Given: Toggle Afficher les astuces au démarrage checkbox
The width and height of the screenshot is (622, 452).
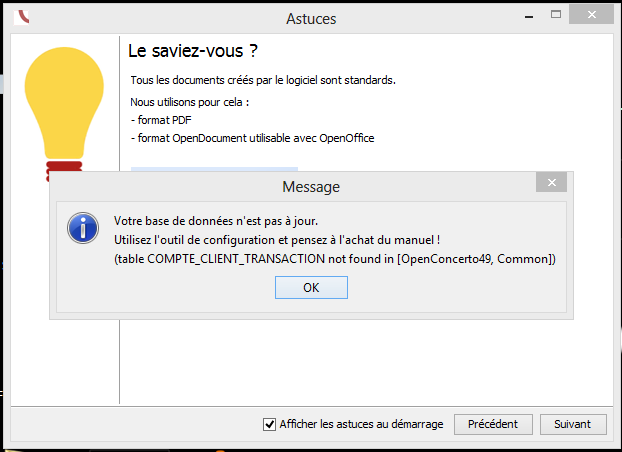Looking at the screenshot, I should 269,424.
